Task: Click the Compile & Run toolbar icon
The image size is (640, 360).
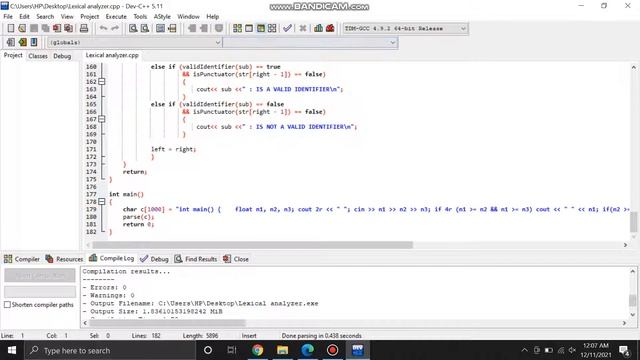Action: tap(260, 28)
